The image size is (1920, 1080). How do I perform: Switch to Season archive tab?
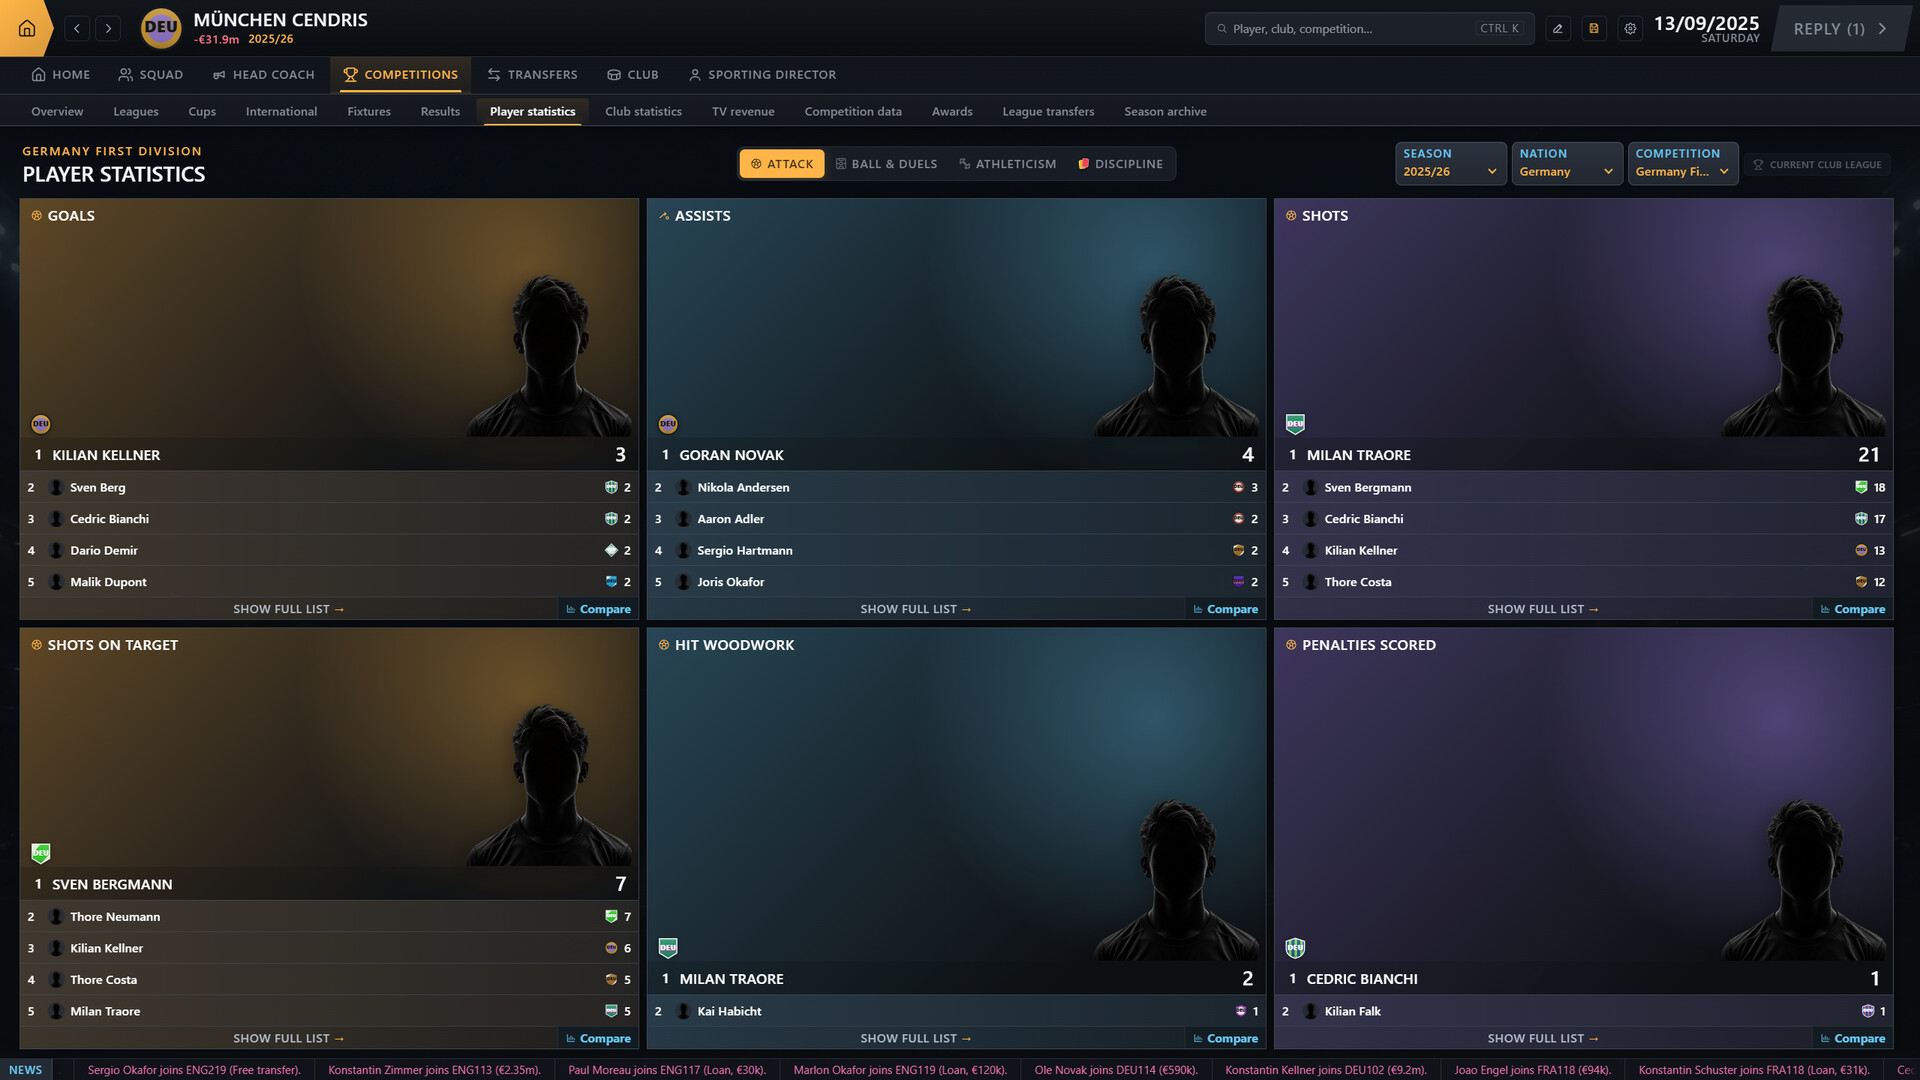coord(1165,112)
